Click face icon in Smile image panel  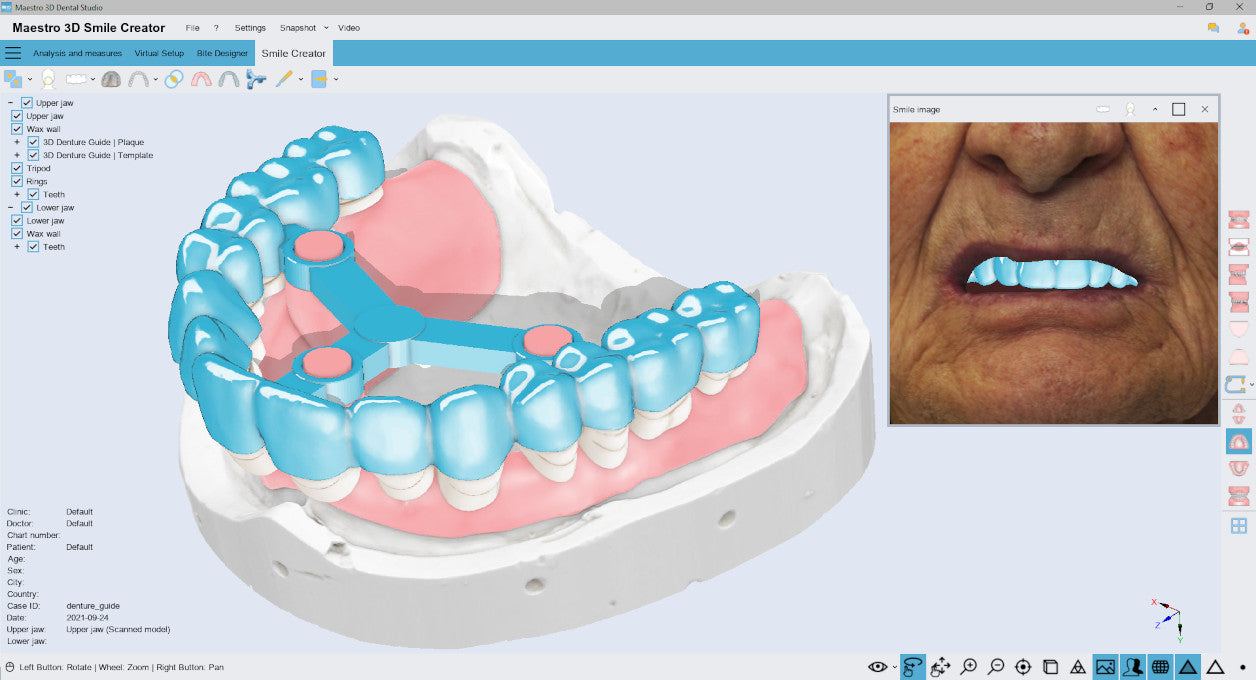click(1130, 109)
